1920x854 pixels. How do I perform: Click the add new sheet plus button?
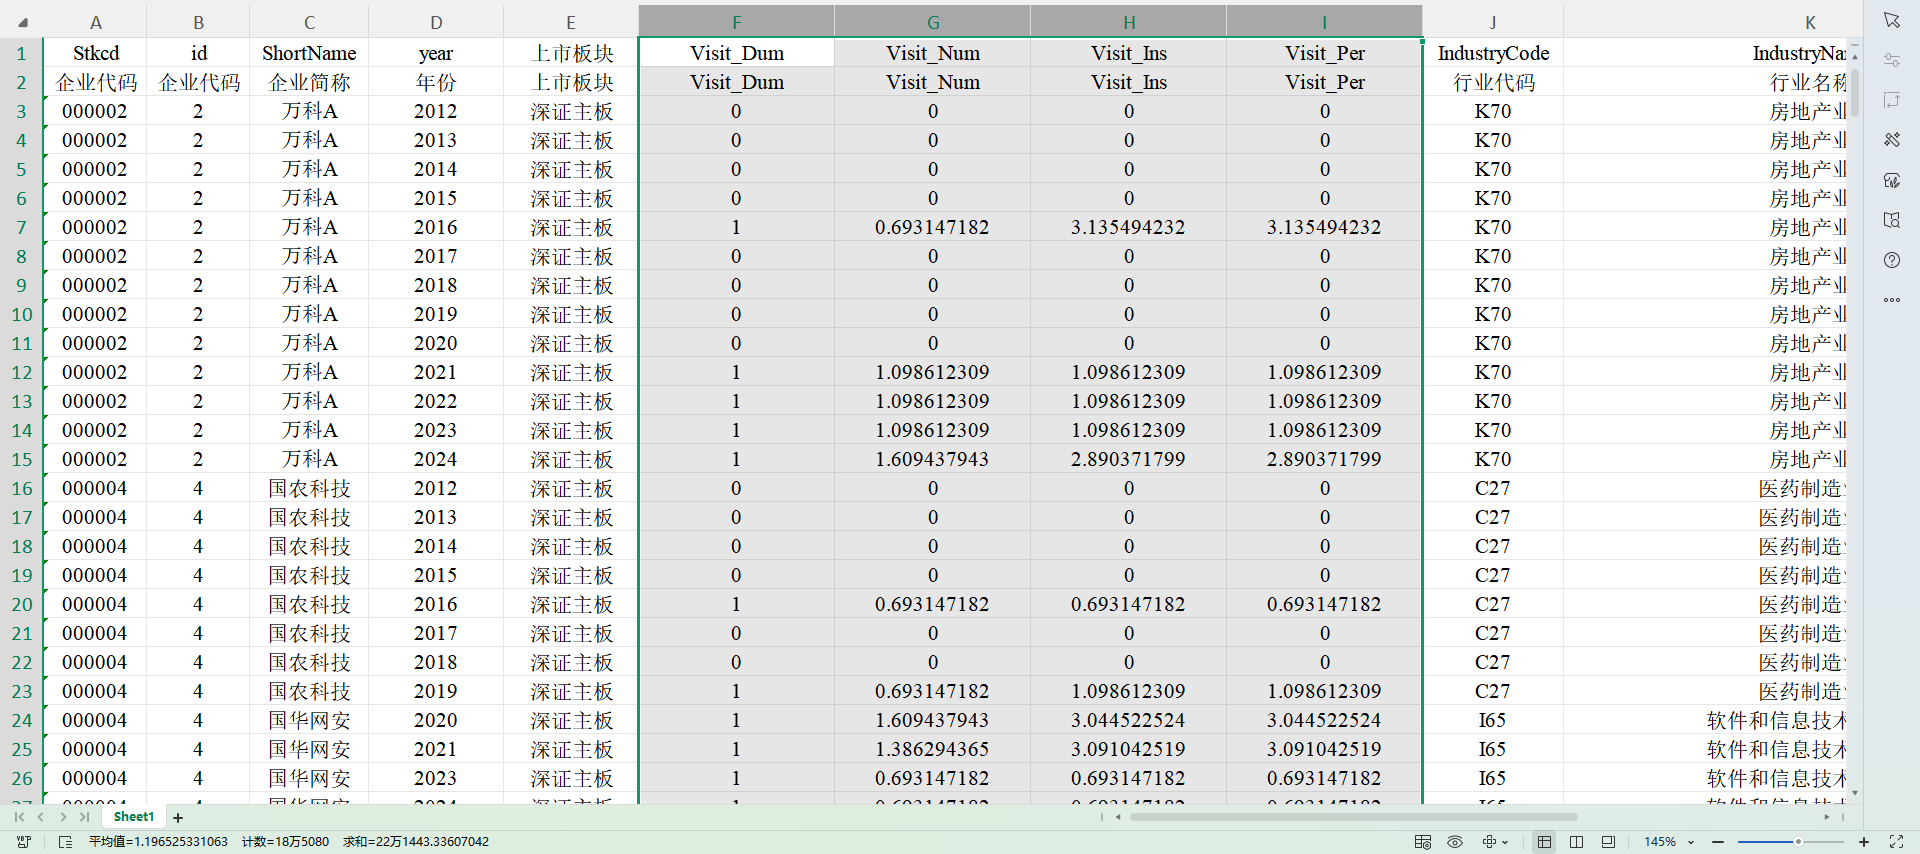(x=178, y=818)
